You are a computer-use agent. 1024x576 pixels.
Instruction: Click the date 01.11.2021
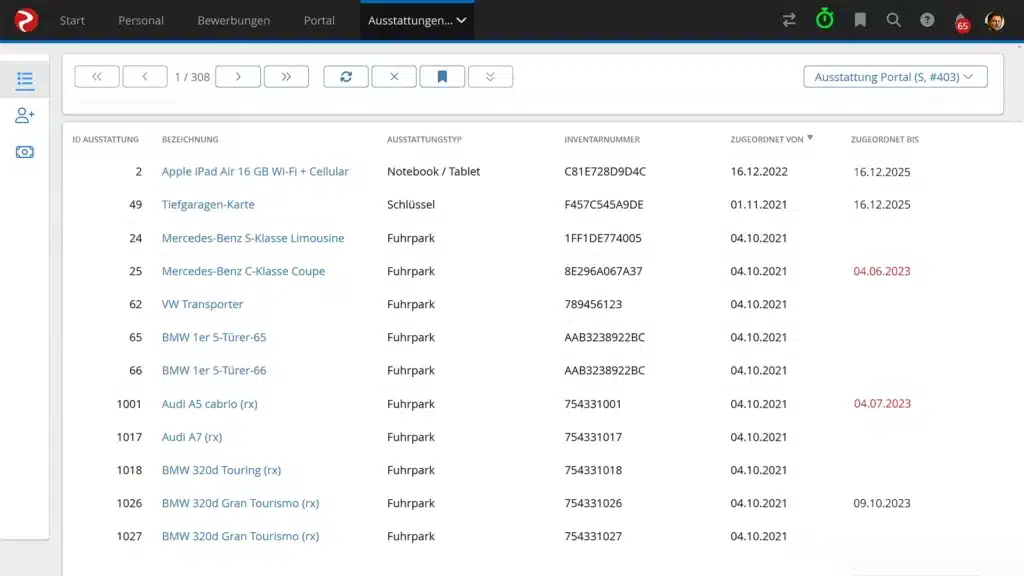[x=759, y=204]
